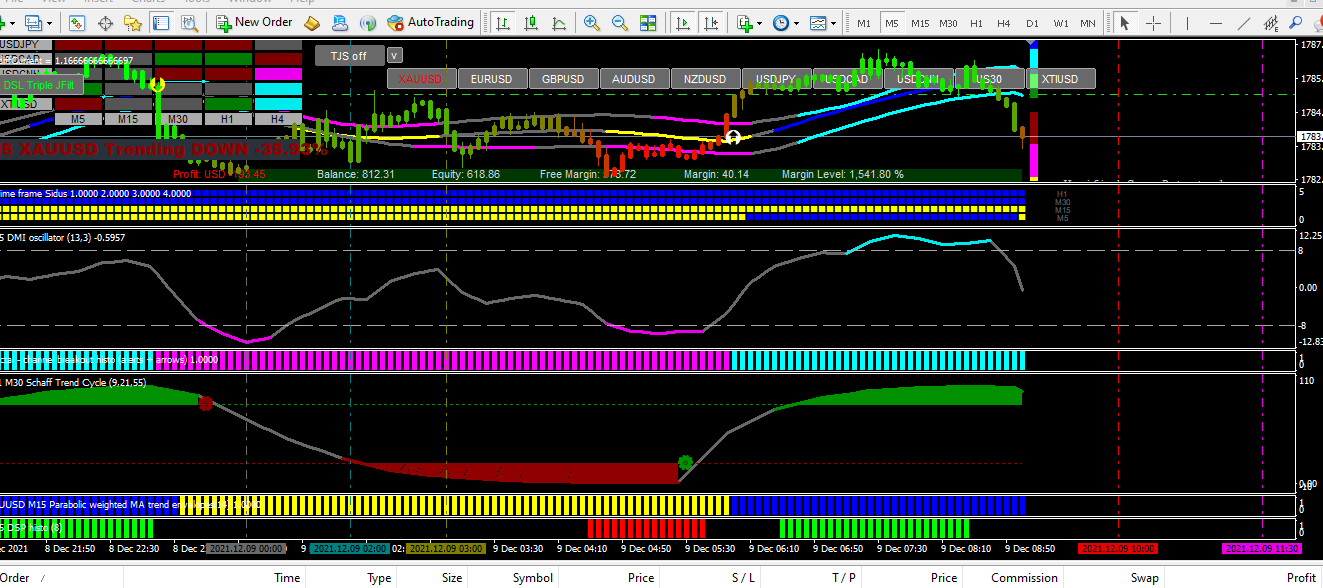Open the Signals broadcast icon

click(367, 22)
